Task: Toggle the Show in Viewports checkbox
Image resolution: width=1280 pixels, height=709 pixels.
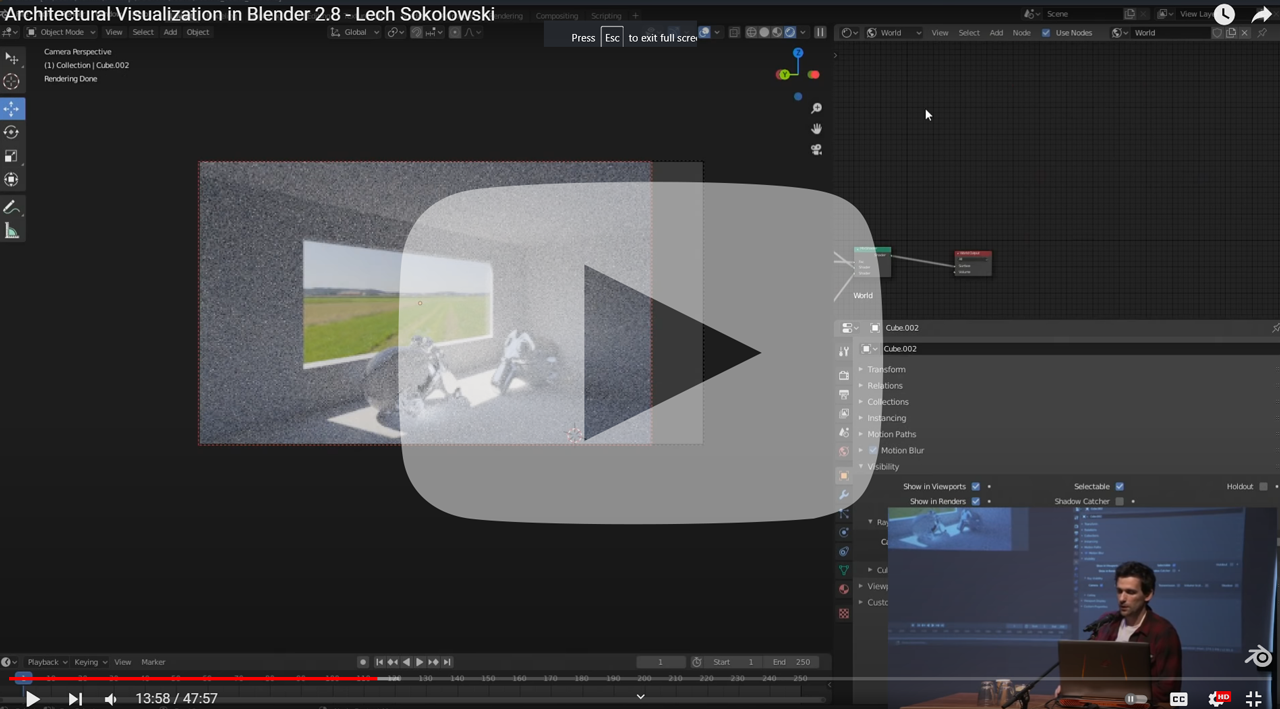Action: tap(976, 487)
